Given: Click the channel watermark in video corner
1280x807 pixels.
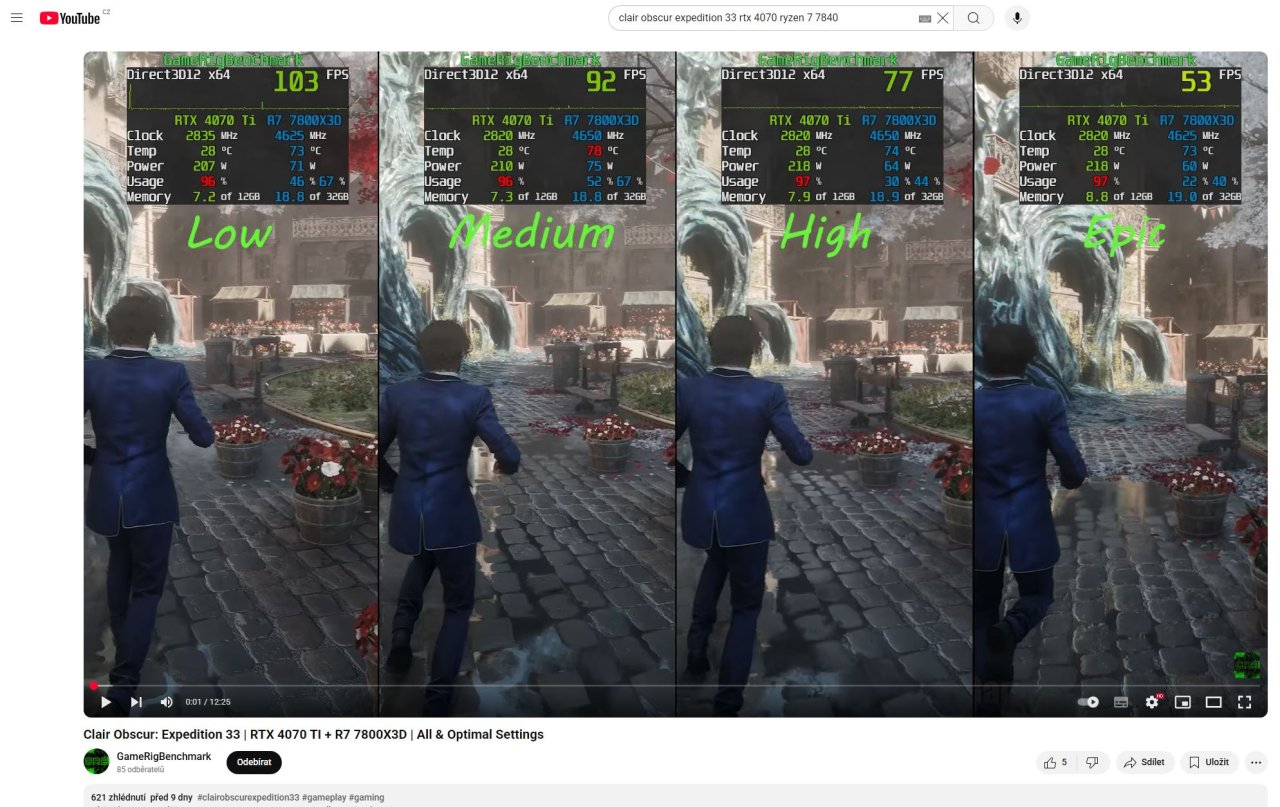Looking at the screenshot, I should click(1247, 664).
